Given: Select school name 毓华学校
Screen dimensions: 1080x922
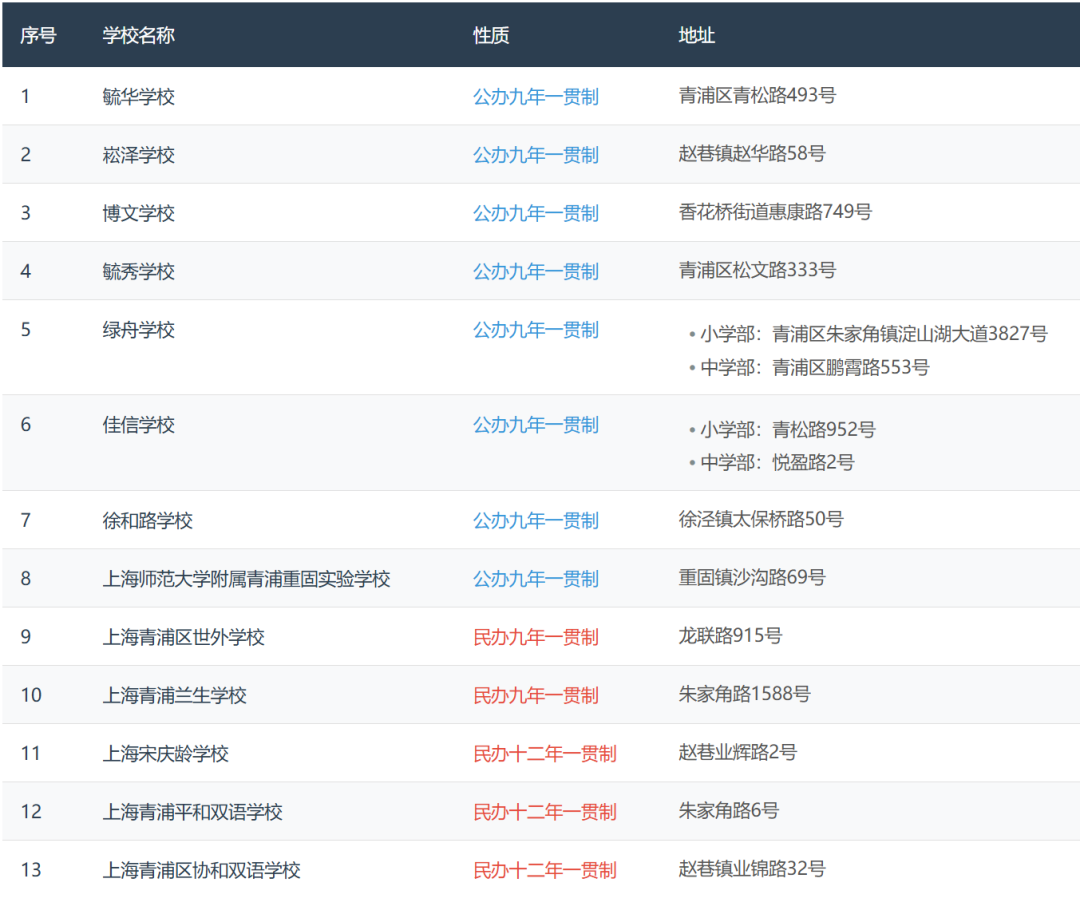Looking at the screenshot, I should pyautogui.click(x=138, y=96).
